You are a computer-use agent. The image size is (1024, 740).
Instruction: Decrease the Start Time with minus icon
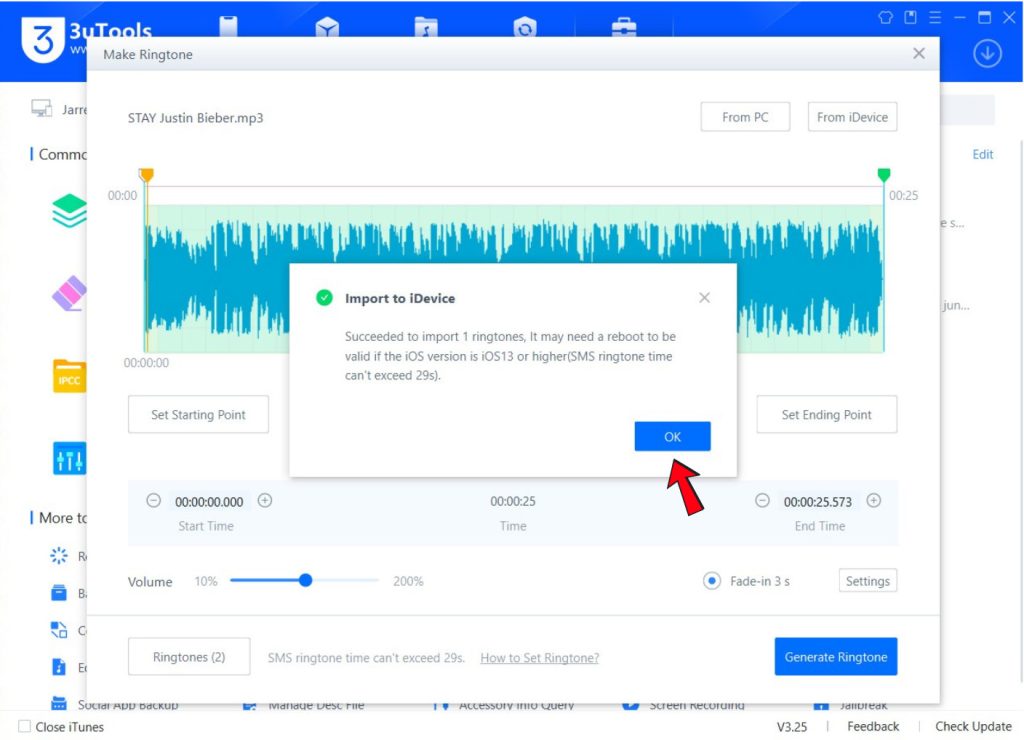click(x=153, y=501)
